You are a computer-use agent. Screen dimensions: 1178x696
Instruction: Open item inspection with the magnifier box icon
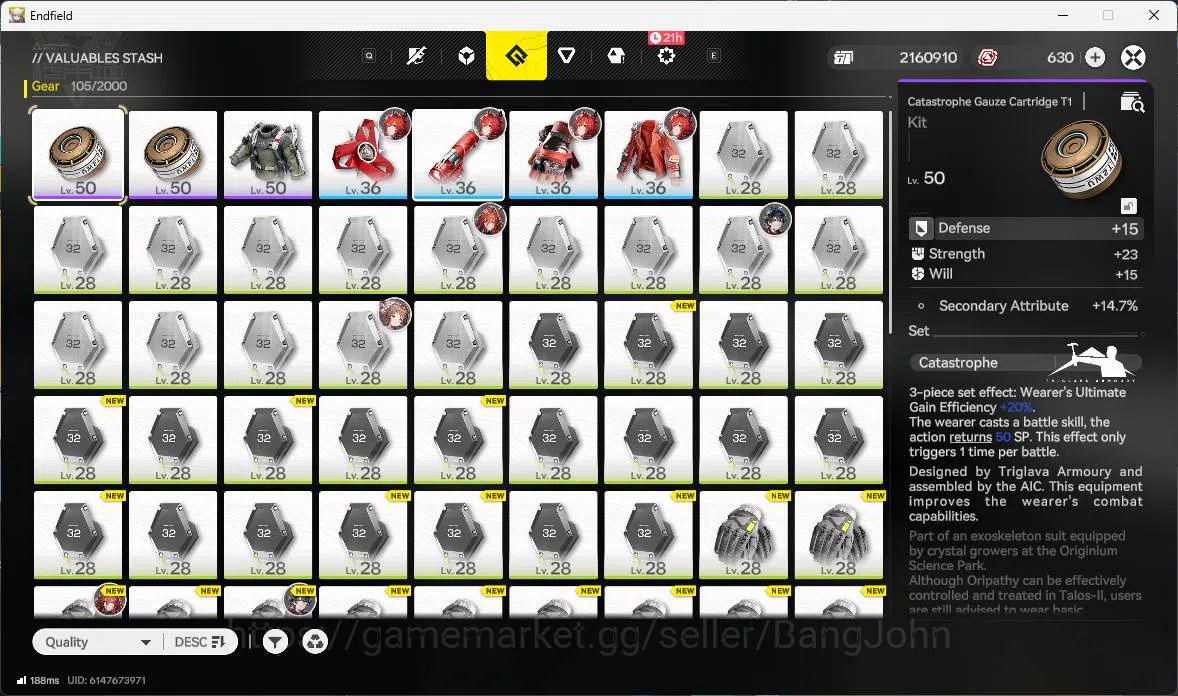tap(1131, 101)
